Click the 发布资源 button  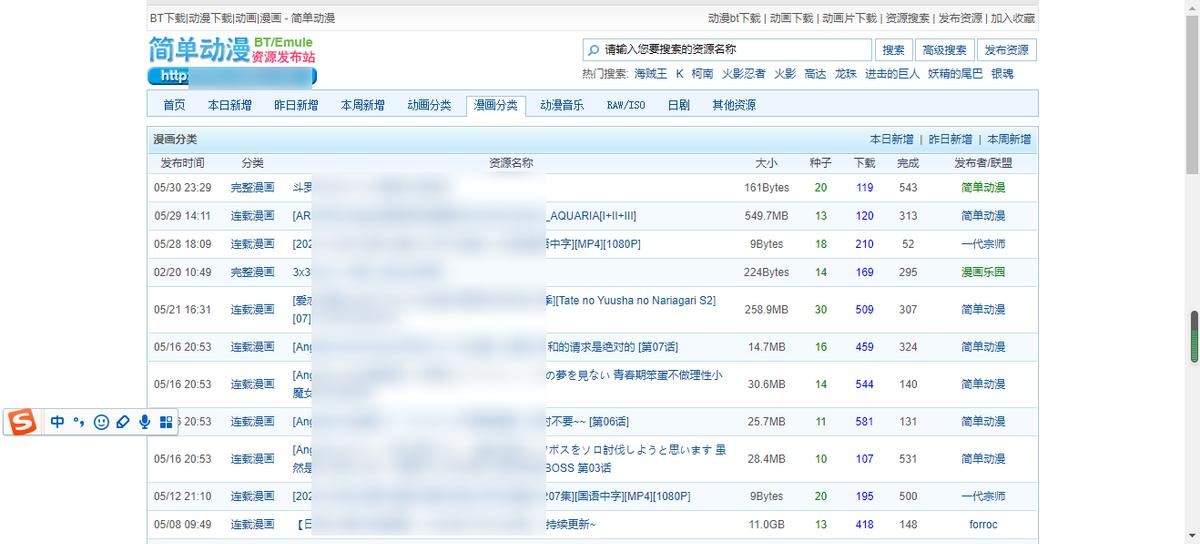[1006, 50]
